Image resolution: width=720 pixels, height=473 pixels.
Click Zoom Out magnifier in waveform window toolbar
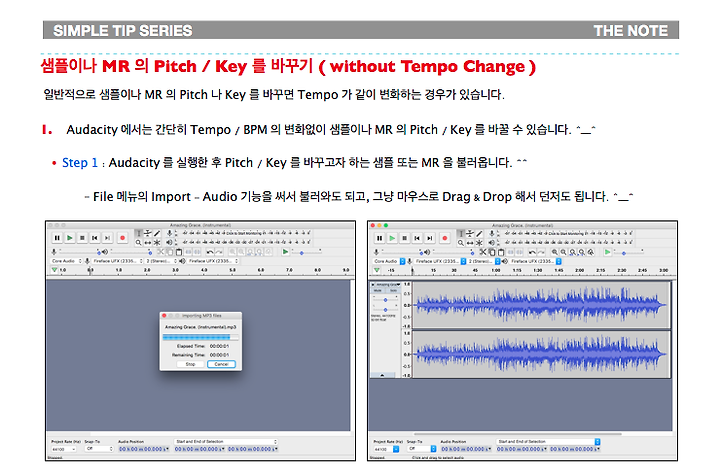(x=564, y=252)
